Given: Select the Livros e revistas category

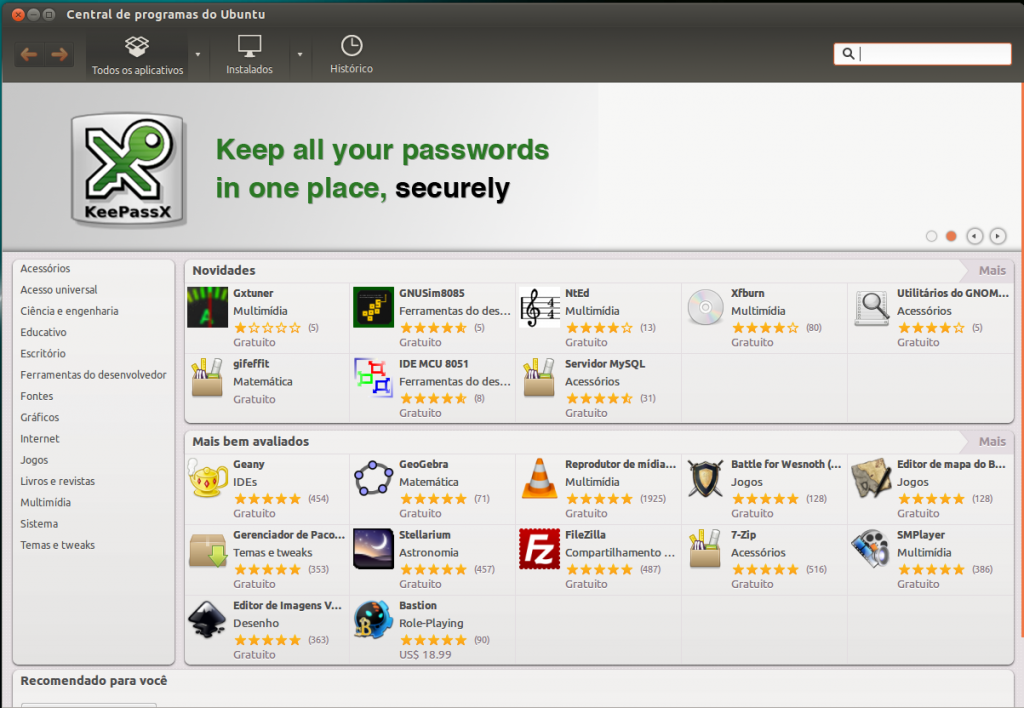Looking at the screenshot, I should (x=57, y=481).
